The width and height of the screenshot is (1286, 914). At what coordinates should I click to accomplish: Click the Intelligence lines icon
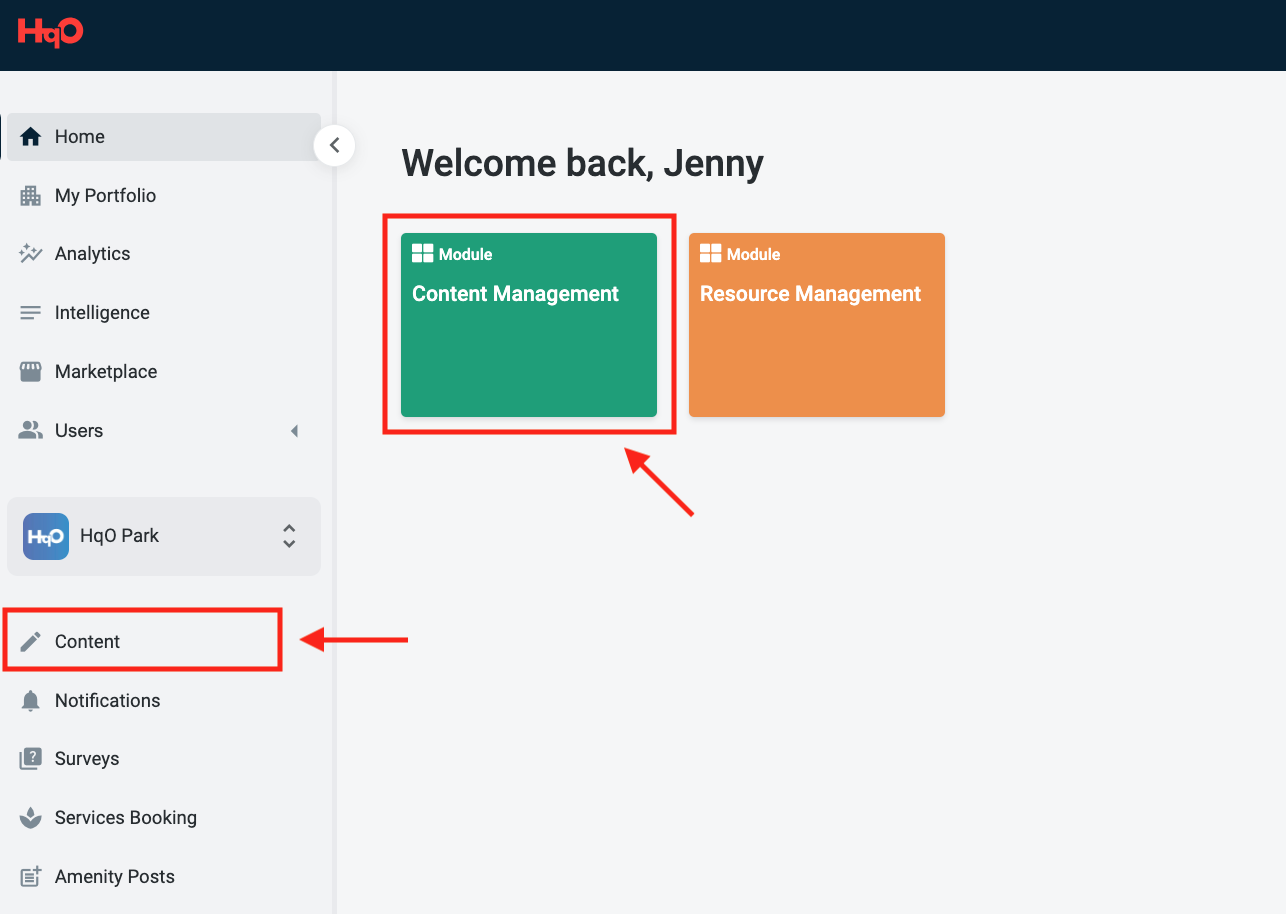31,313
